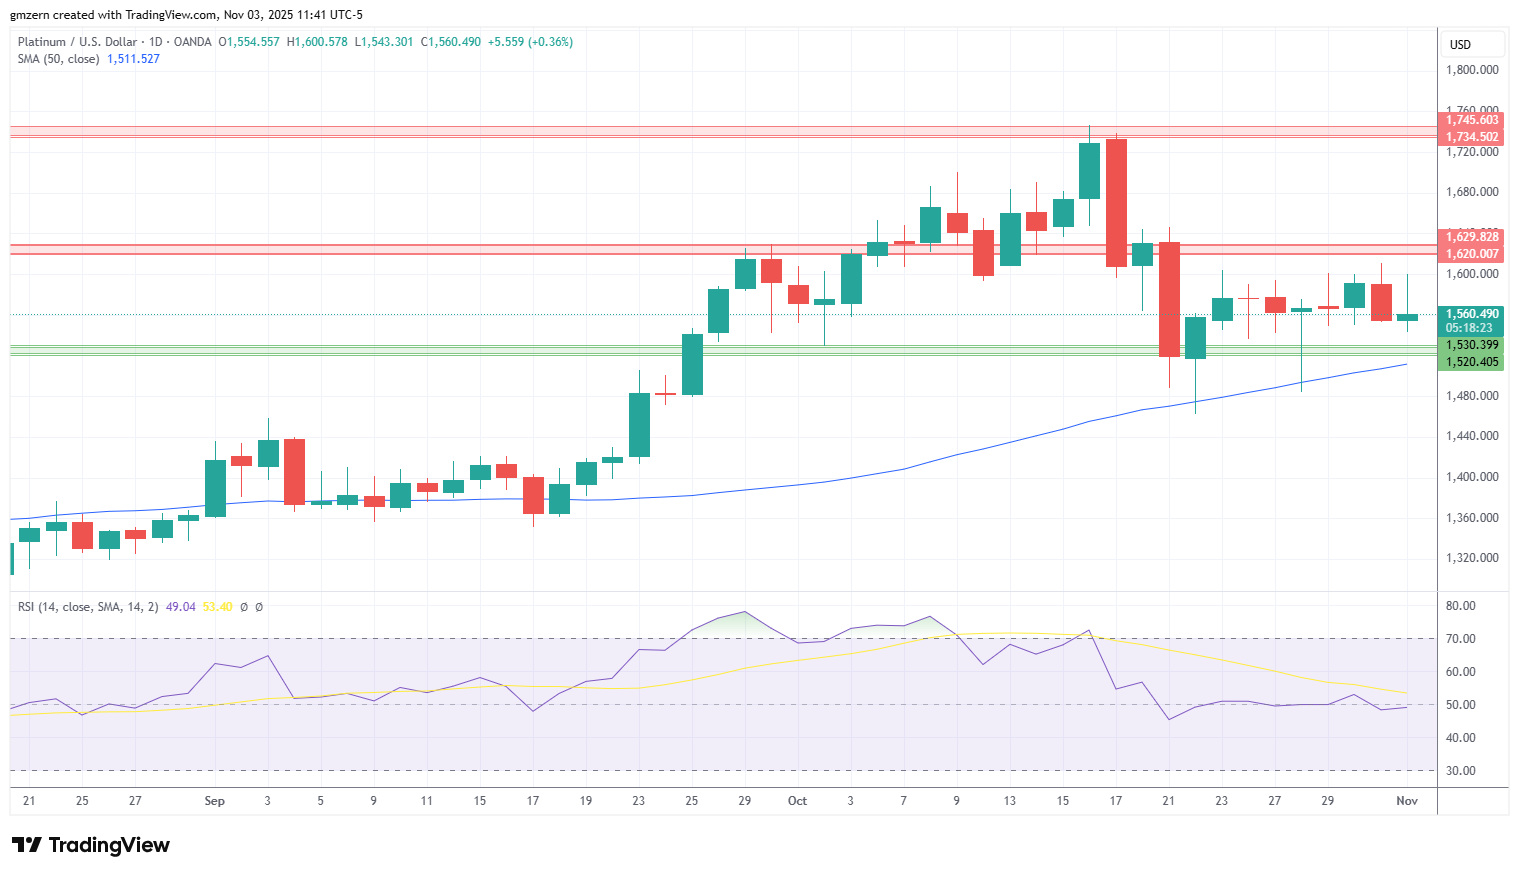Open the USD currency selector
The image size is (1519, 875).
coord(1471,44)
